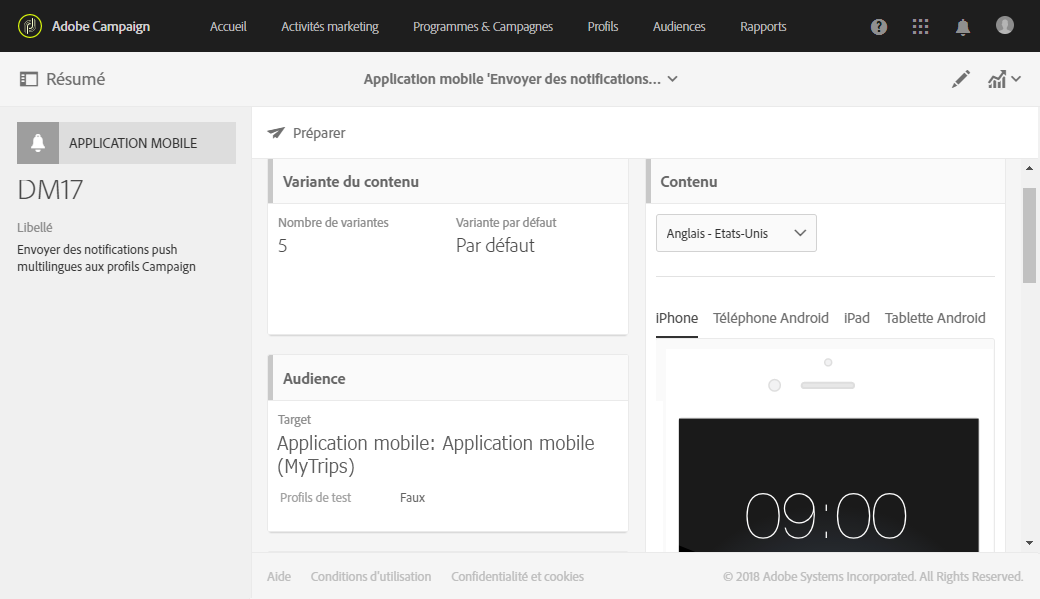
Task: Click the Profils de test label
Action: pos(315,498)
